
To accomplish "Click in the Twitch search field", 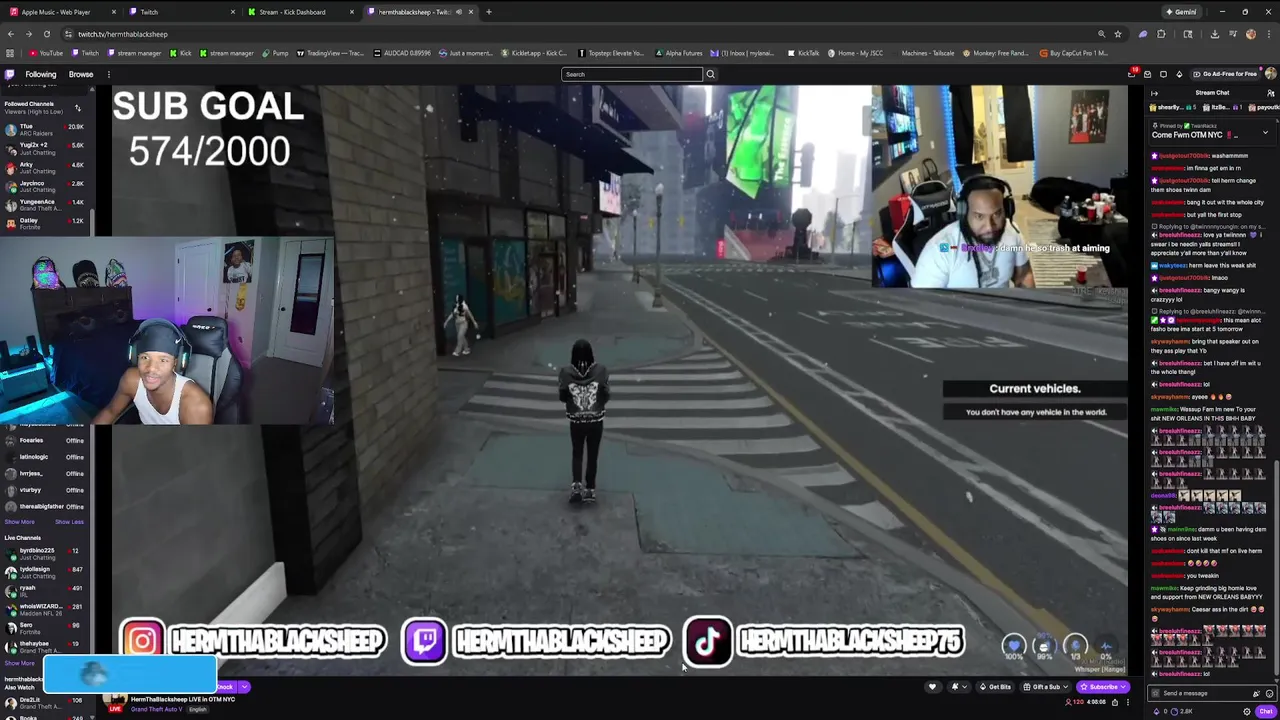I will [x=632, y=74].
